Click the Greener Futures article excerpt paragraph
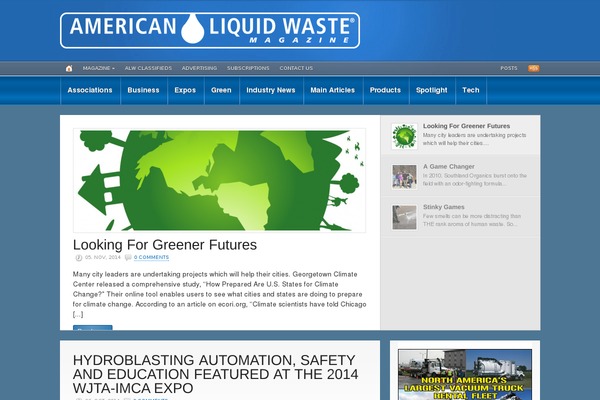This screenshot has width=600, height=400. (x=219, y=294)
